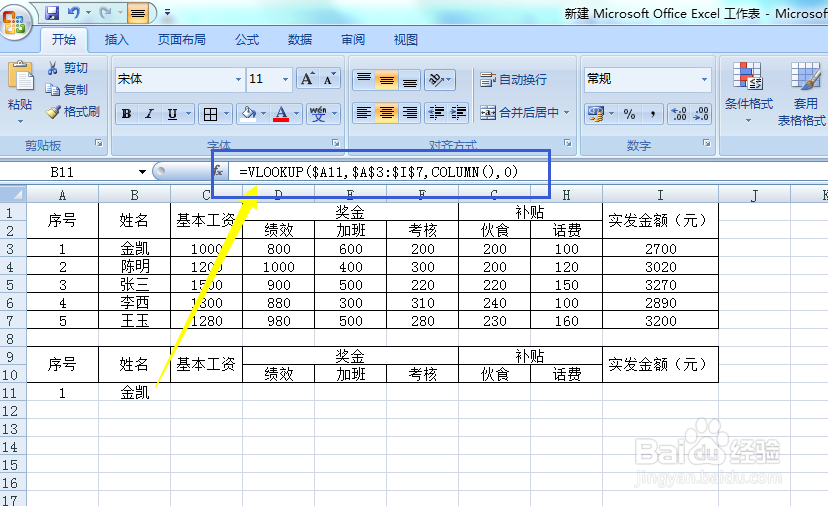Apply cell borders icon
Viewport: 828px width, 506px height.
coord(210,114)
